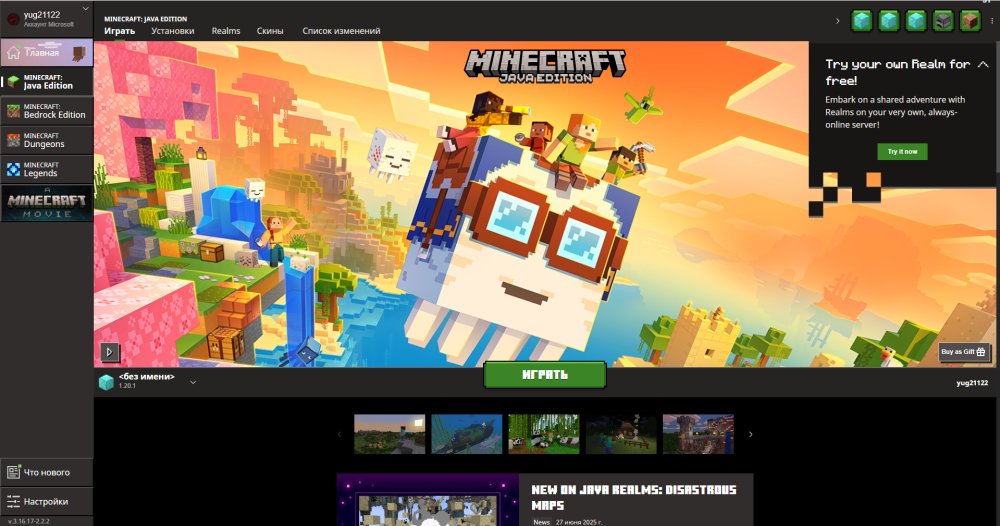Launch diamond block icon beside the expand arrow
Viewport: 1000px width, 526px height.
coord(862,21)
